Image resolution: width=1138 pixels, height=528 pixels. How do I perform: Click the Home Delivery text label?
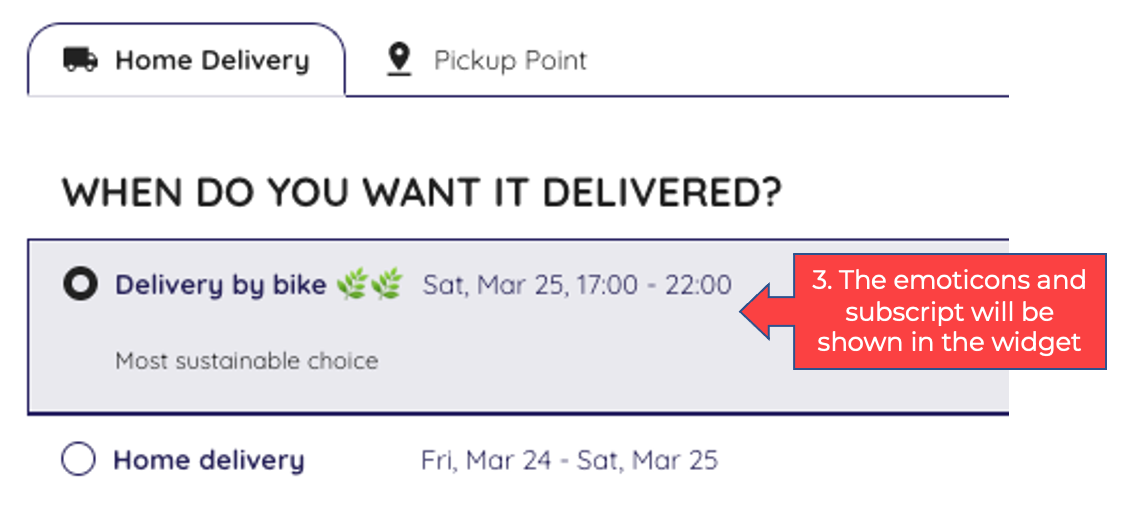212,61
